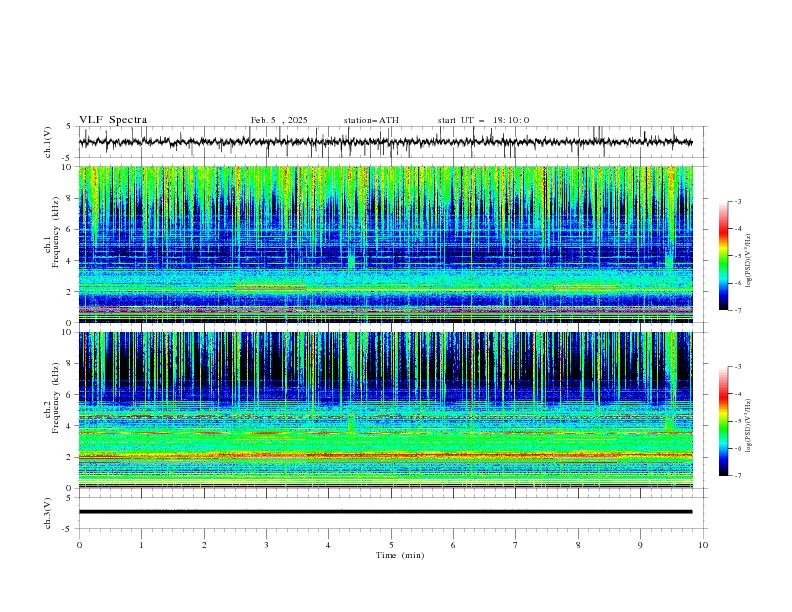Click the 'Time (min)' axis label
This screenshot has width=792, height=612.
coord(400,555)
